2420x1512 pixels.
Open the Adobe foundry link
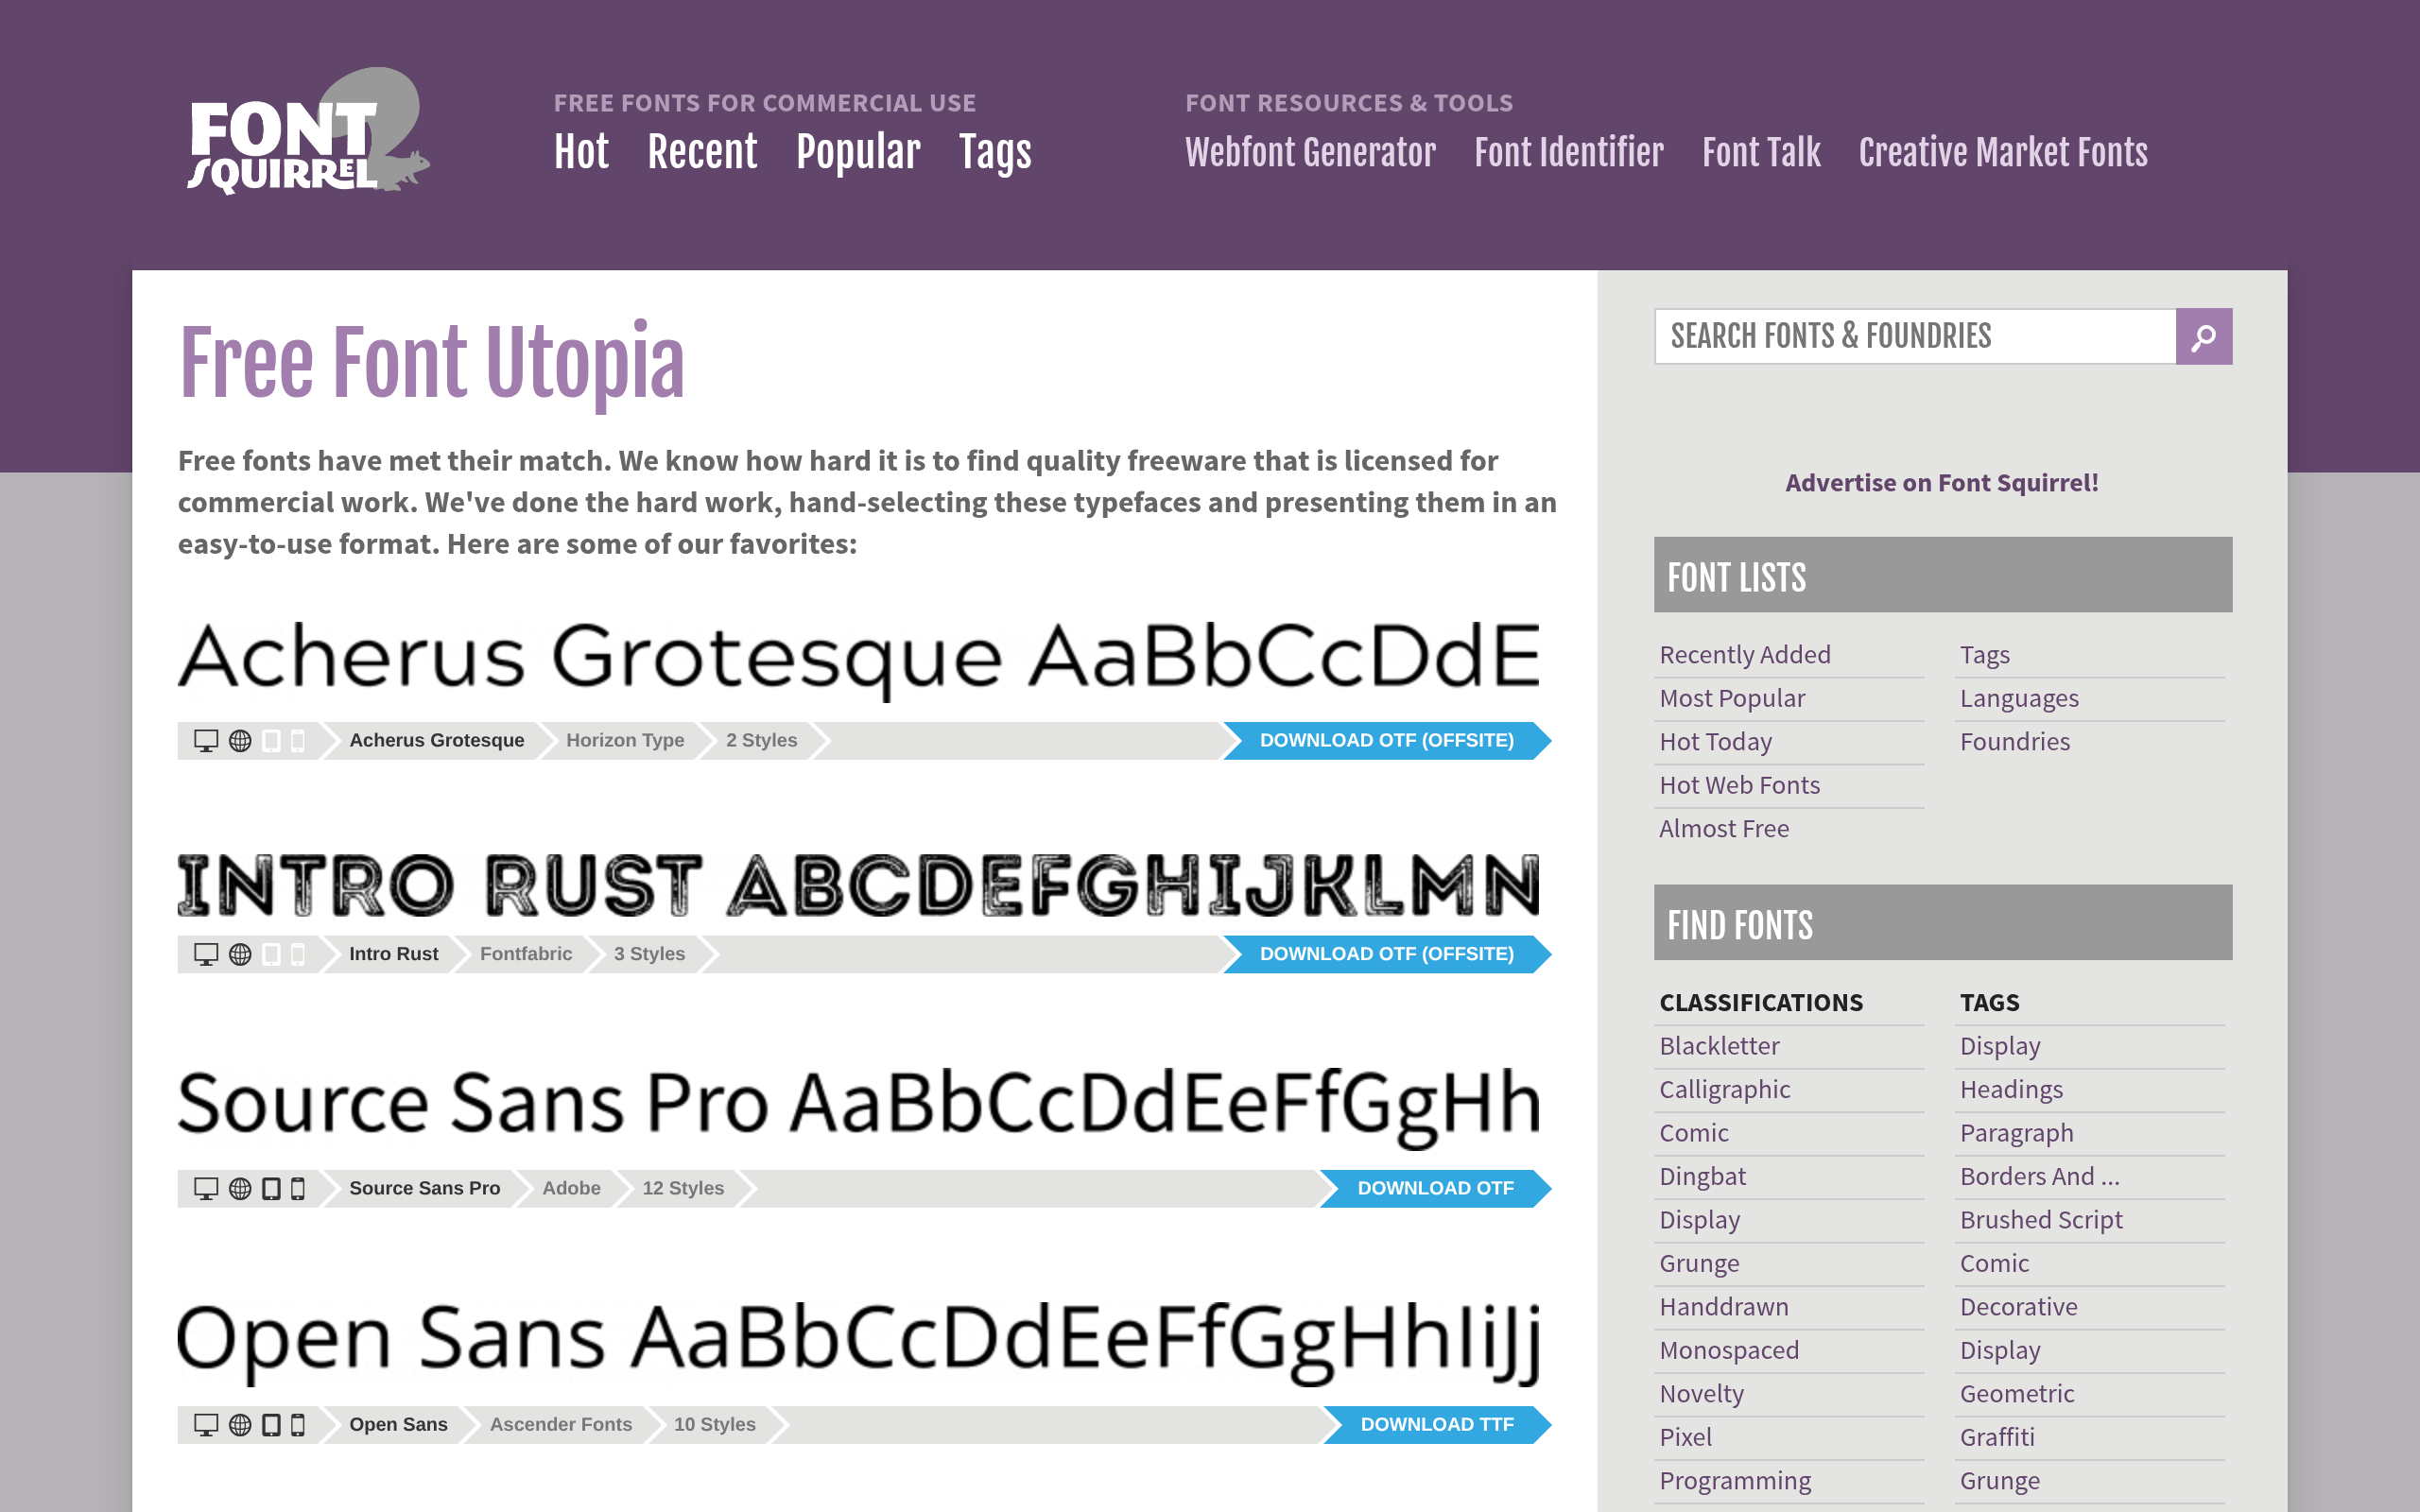point(571,1188)
